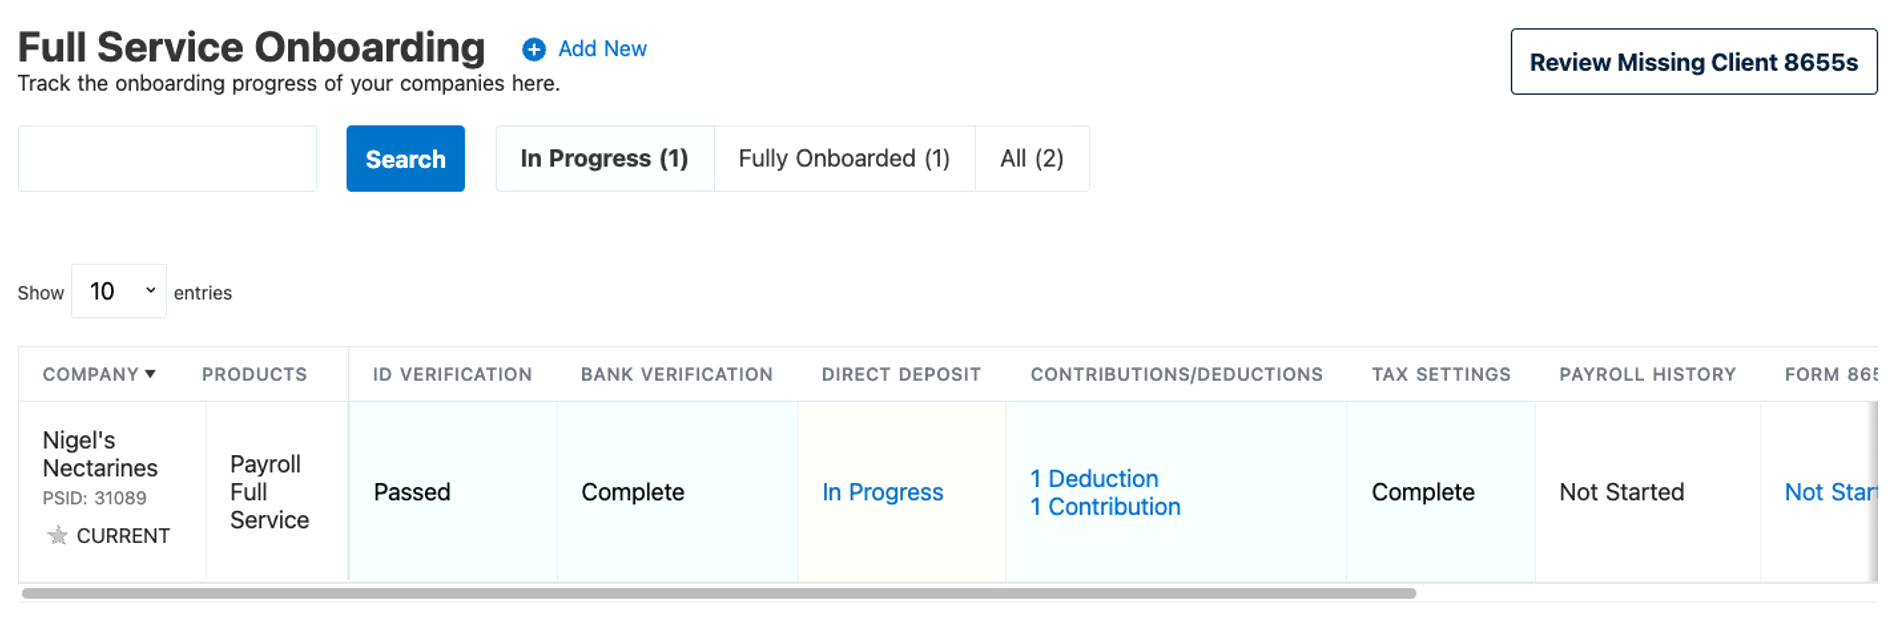Select the company Nigel's Nectarines
This screenshot has height=623, width=1895.
tap(99, 453)
